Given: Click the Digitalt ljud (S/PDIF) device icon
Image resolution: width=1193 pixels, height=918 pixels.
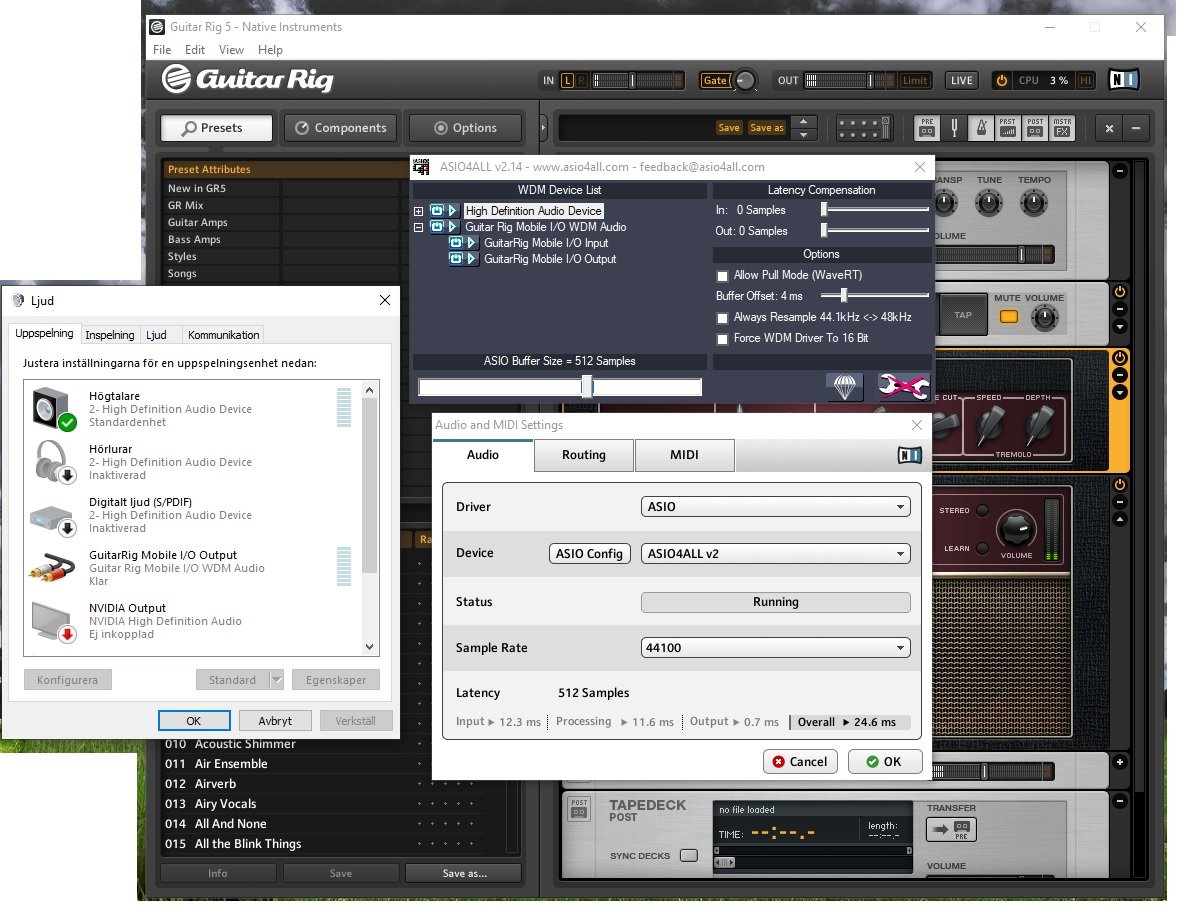Looking at the screenshot, I should click(53, 518).
